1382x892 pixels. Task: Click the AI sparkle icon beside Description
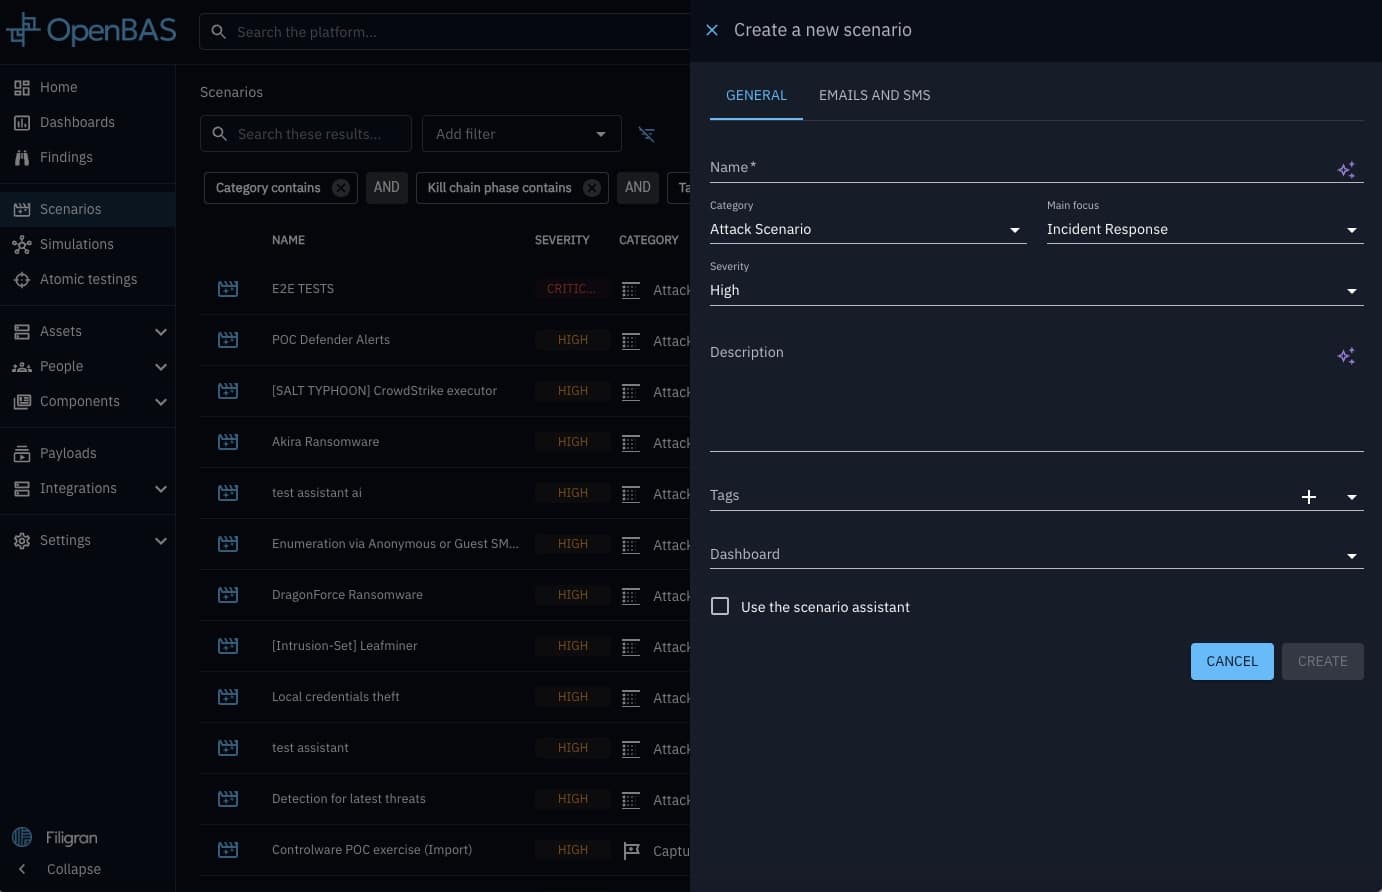(1346, 356)
